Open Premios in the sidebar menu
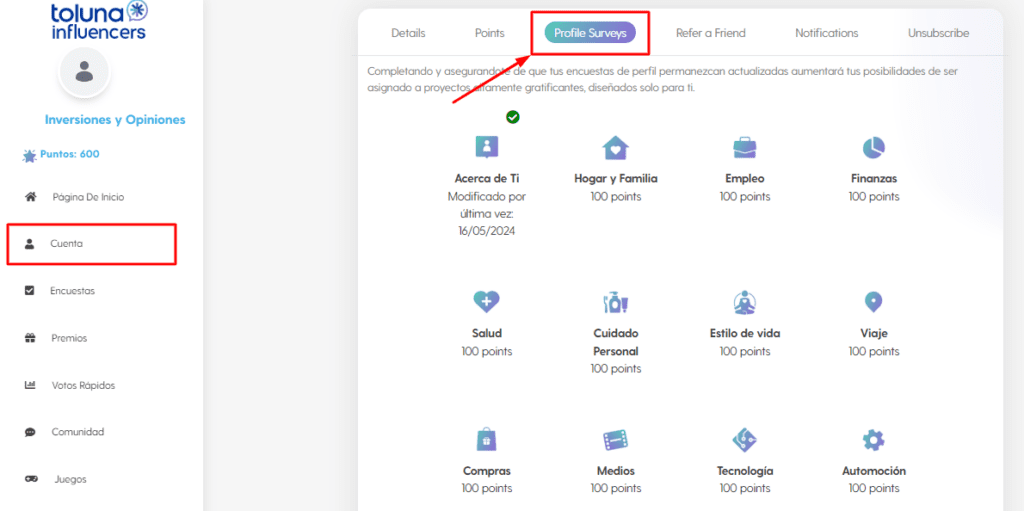The image size is (1024, 511). point(69,338)
